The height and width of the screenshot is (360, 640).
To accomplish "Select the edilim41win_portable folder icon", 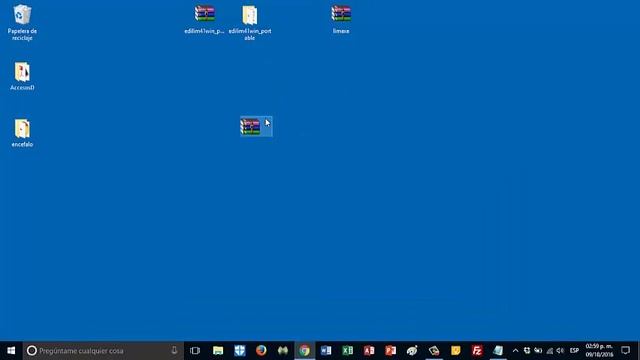I will click(x=250, y=22).
